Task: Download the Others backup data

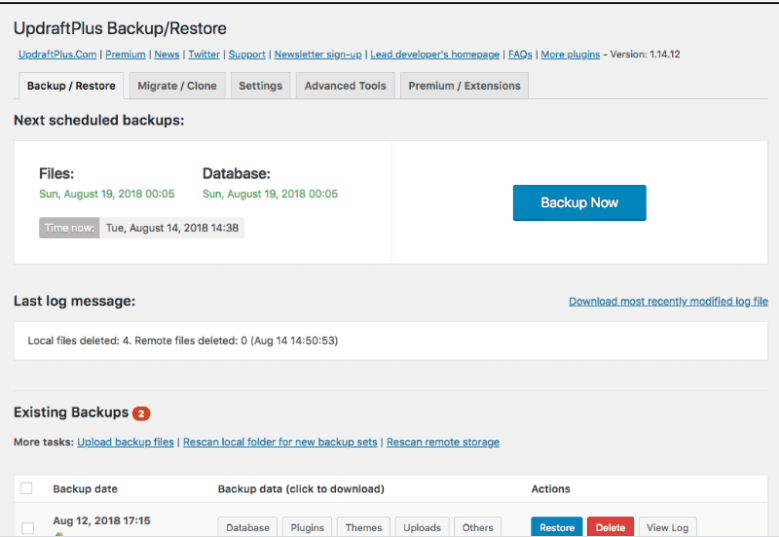Action: [477, 527]
